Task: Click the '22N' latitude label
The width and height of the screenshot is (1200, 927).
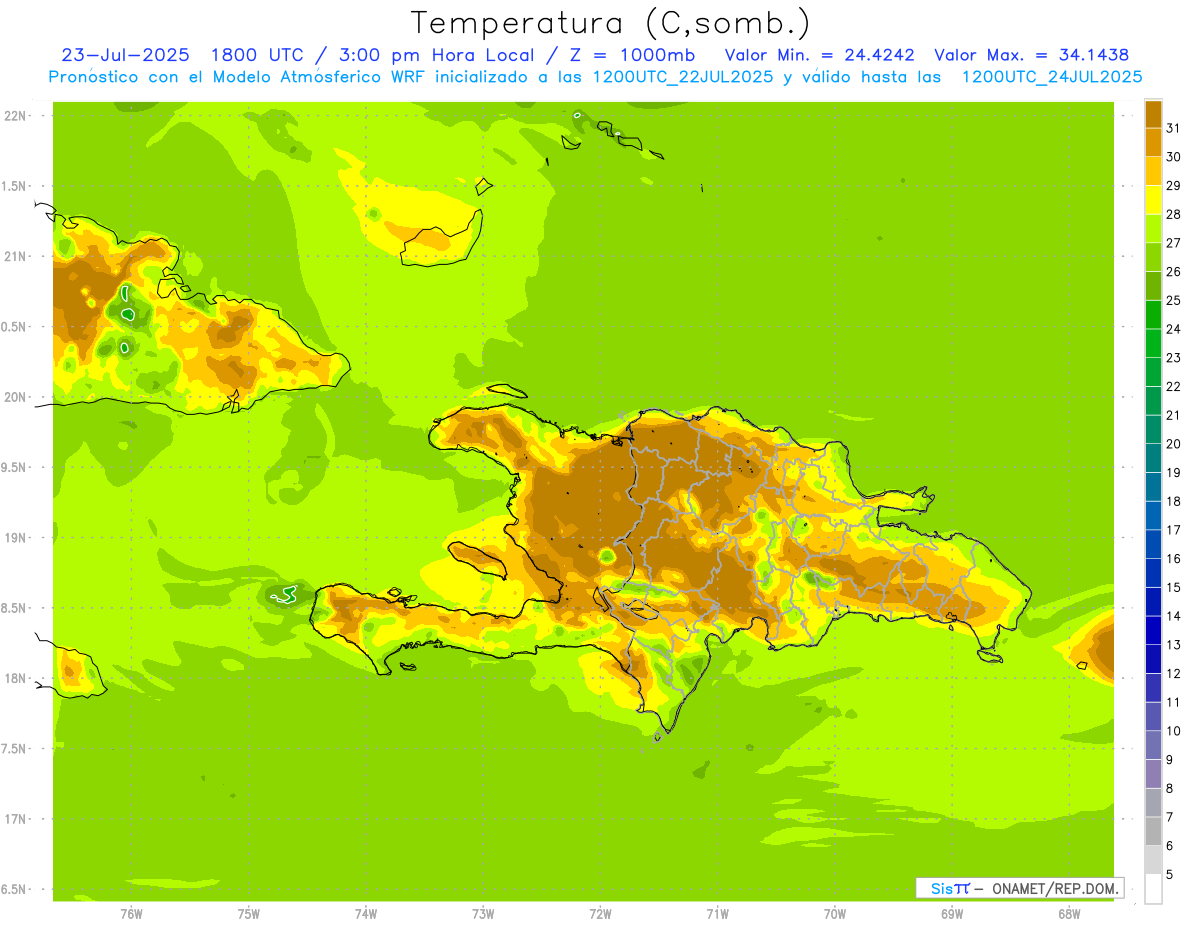Action: (16, 116)
